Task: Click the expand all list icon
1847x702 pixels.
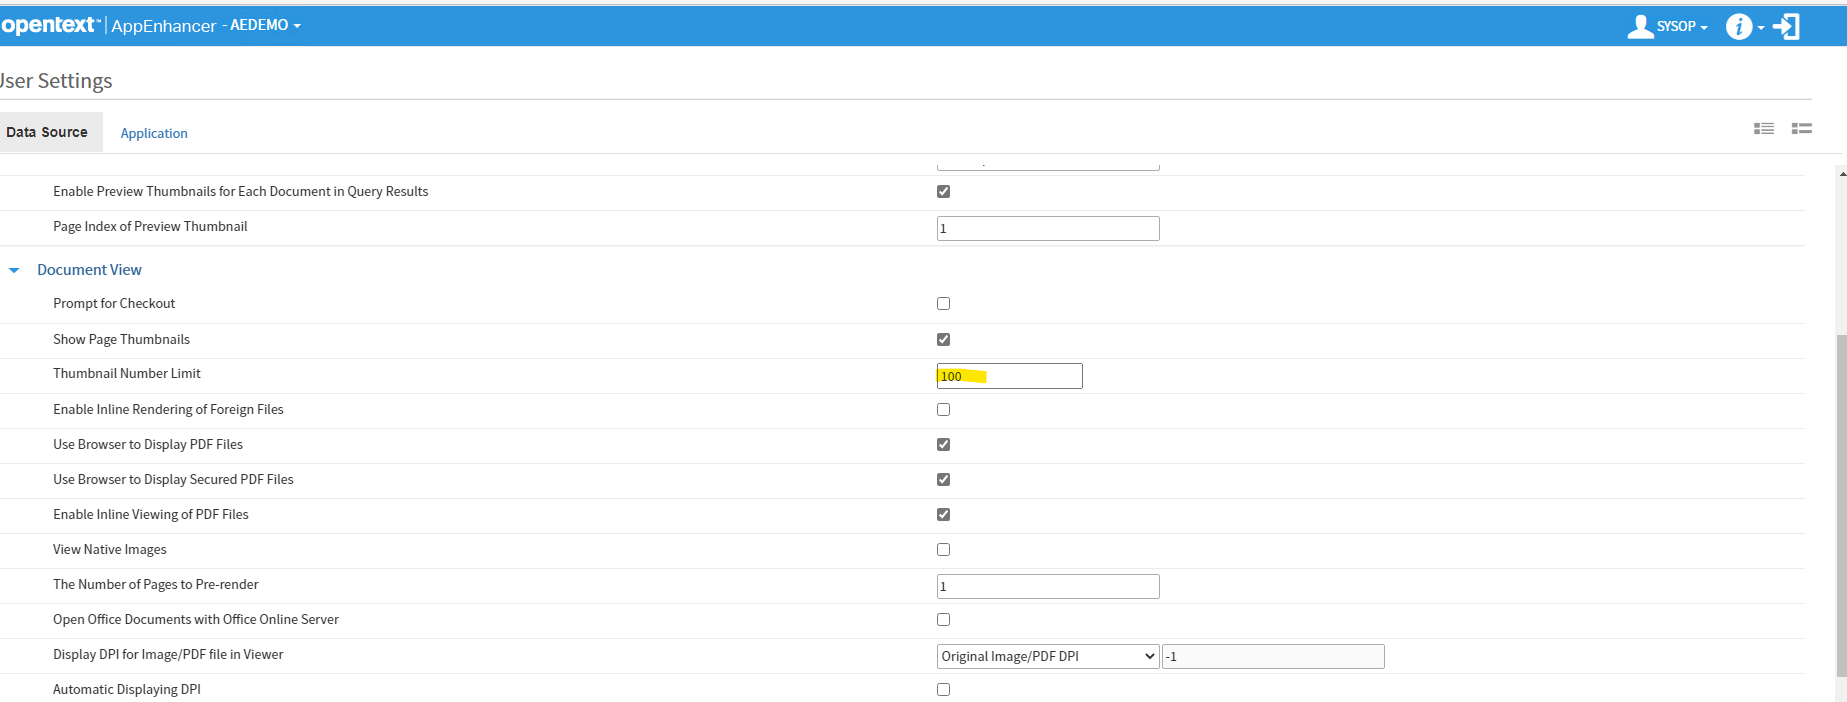Action: (x=1763, y=129)
